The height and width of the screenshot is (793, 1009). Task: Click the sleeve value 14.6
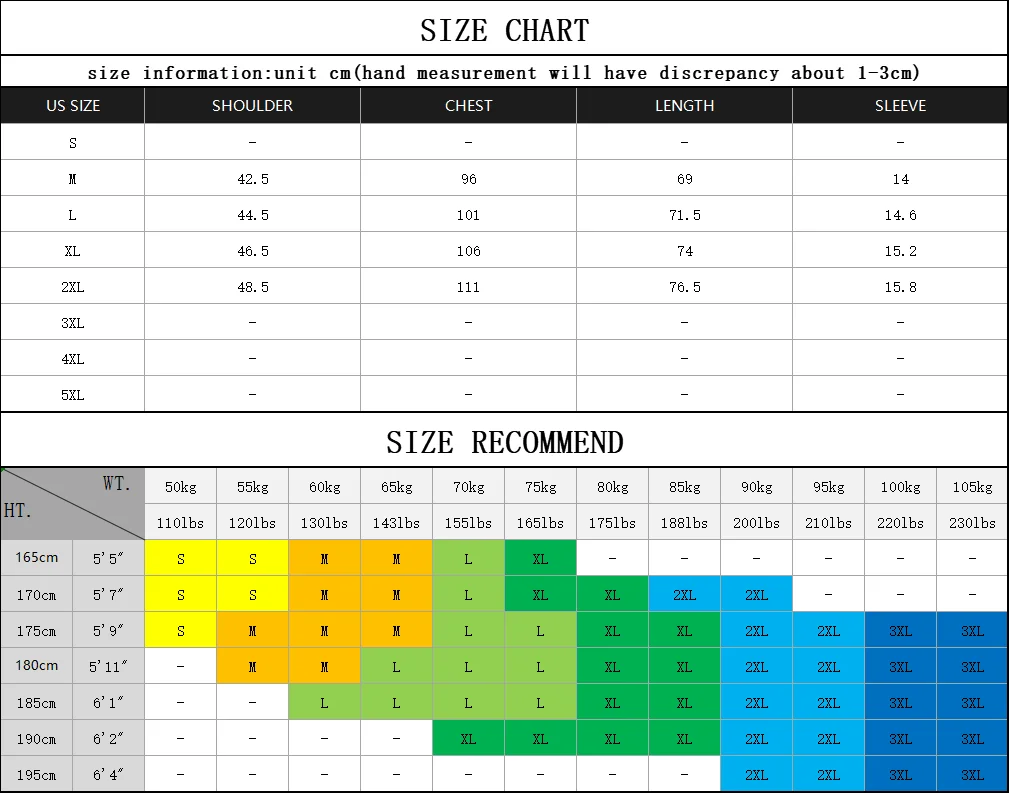pos(900,215)
